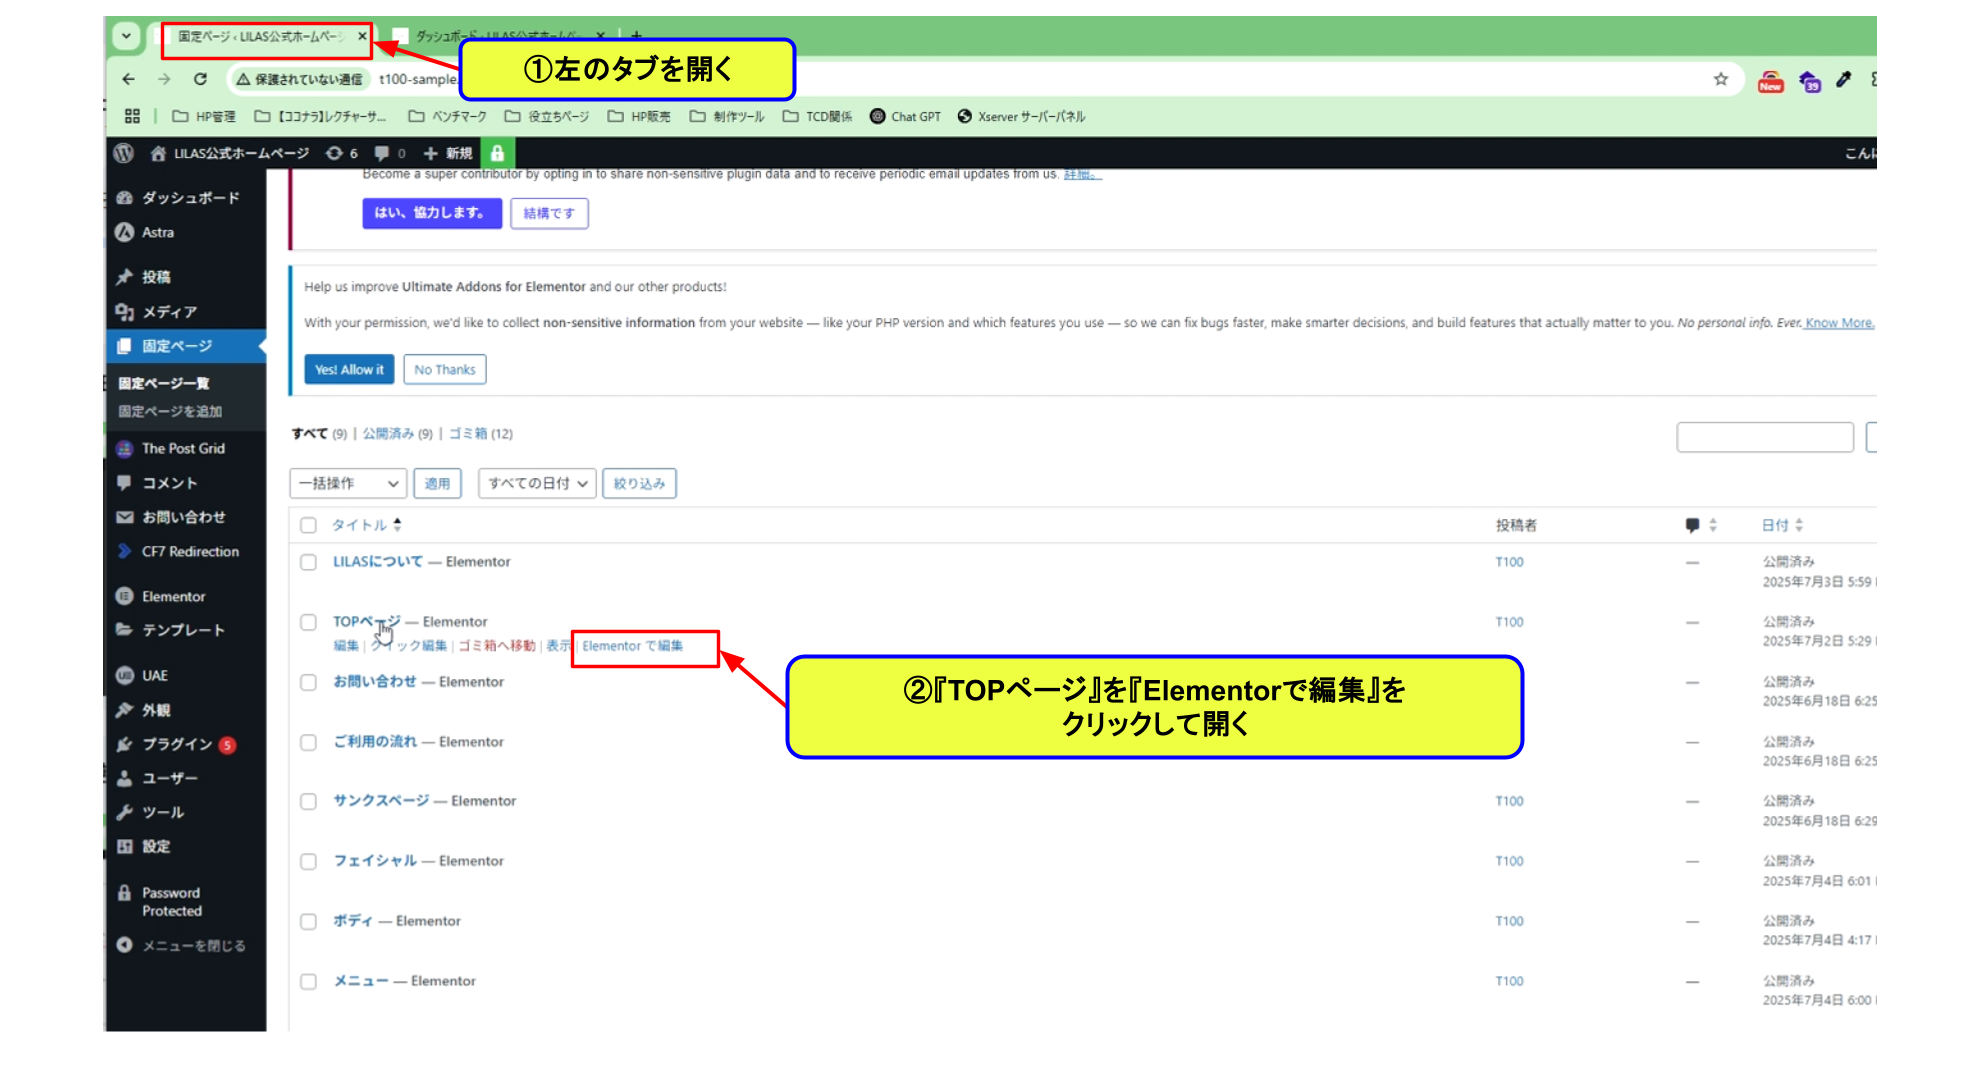Open the apps grid icon in the bookmarks bar
This screenshot has height=1080, width=1980.
132,116
